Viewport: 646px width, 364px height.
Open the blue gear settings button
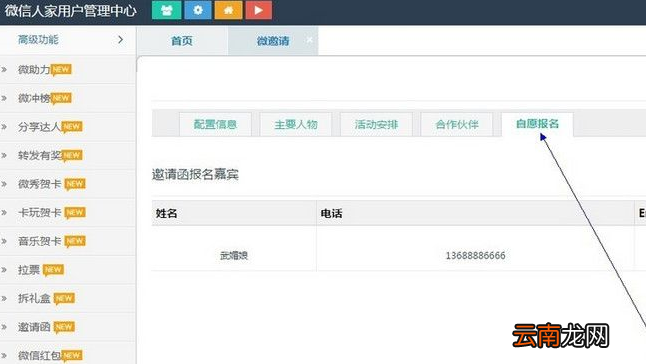pyautogui.click(x=198, y=10)
